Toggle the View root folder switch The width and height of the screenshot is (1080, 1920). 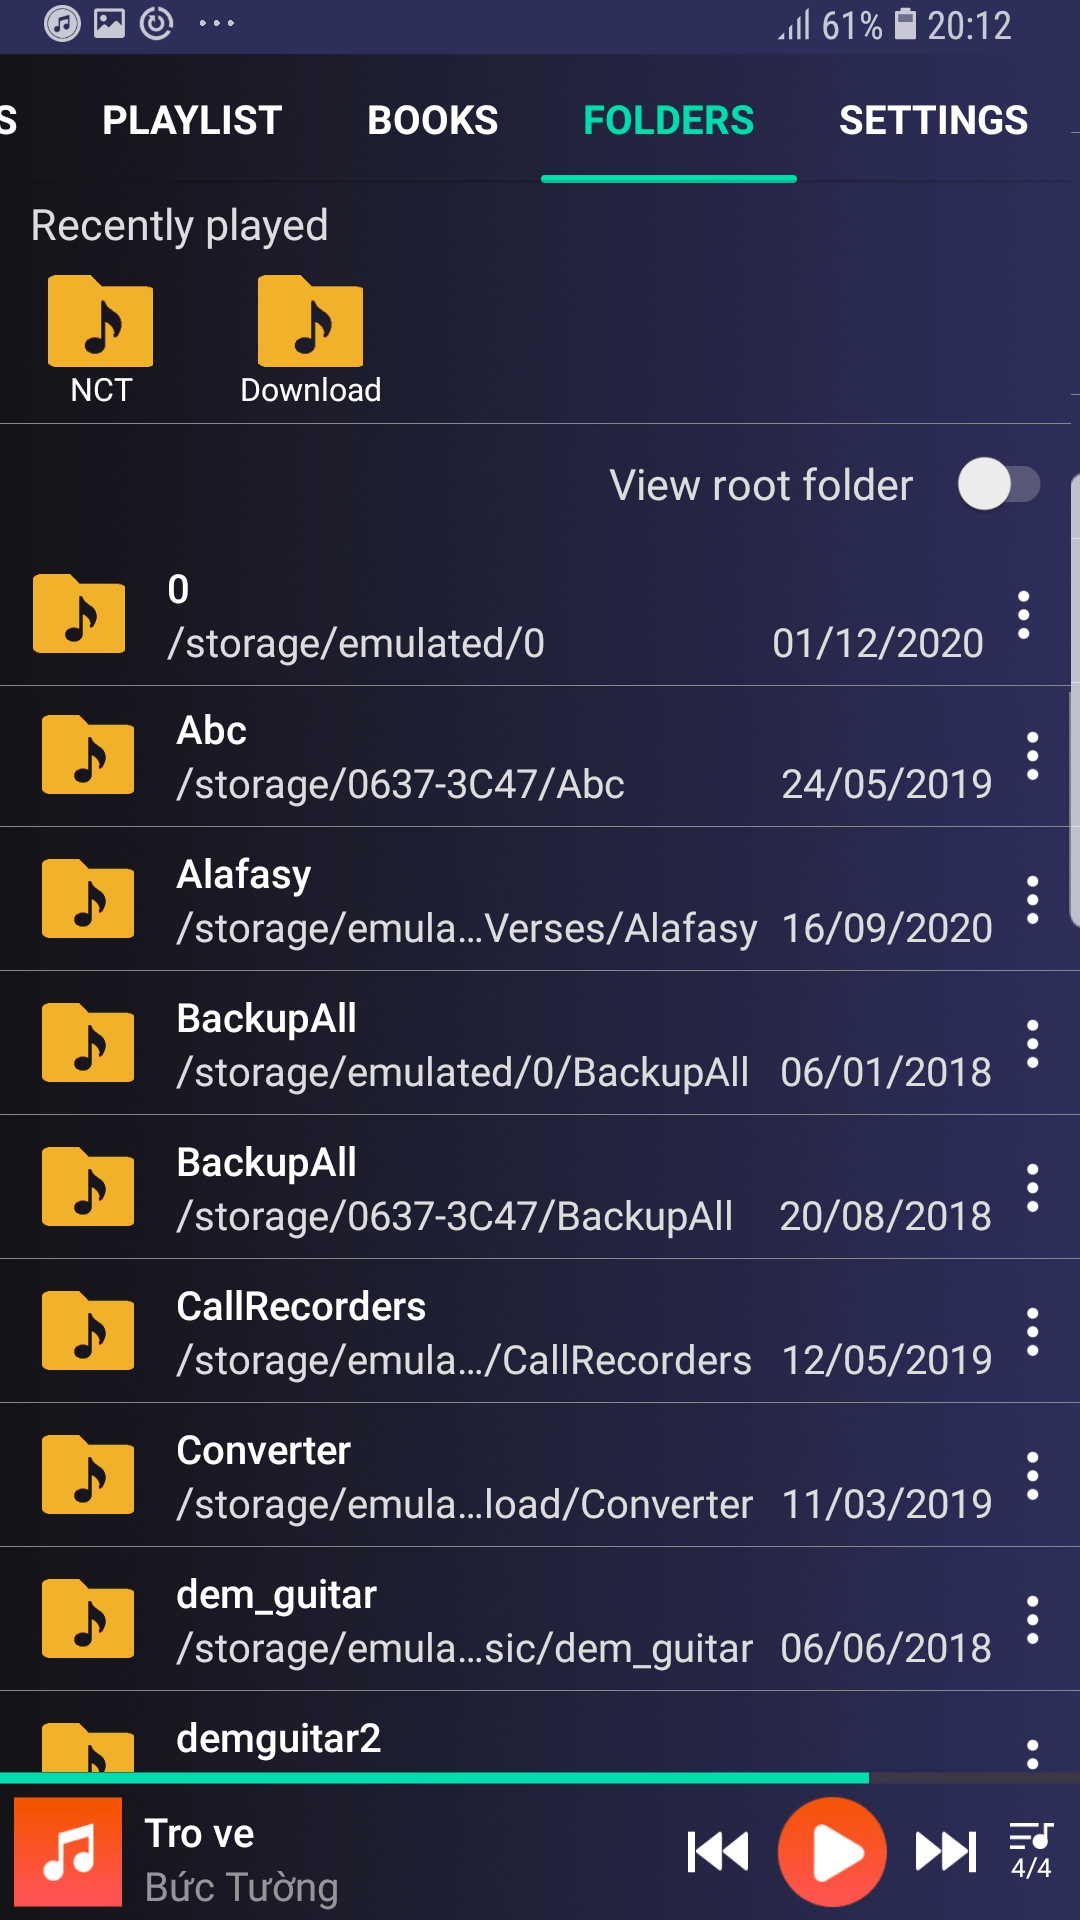pyautogui.click(x=998, y=485)
